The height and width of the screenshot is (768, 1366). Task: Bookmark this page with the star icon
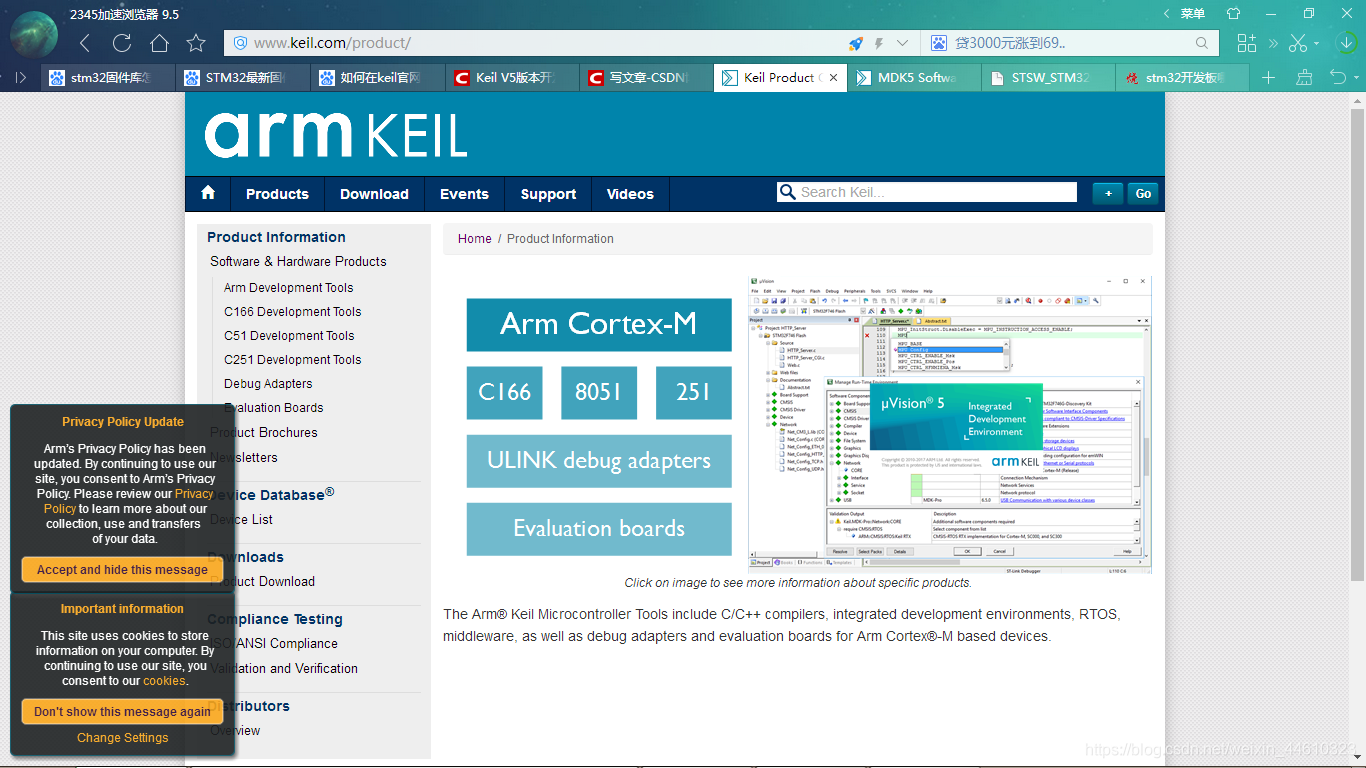196,43
